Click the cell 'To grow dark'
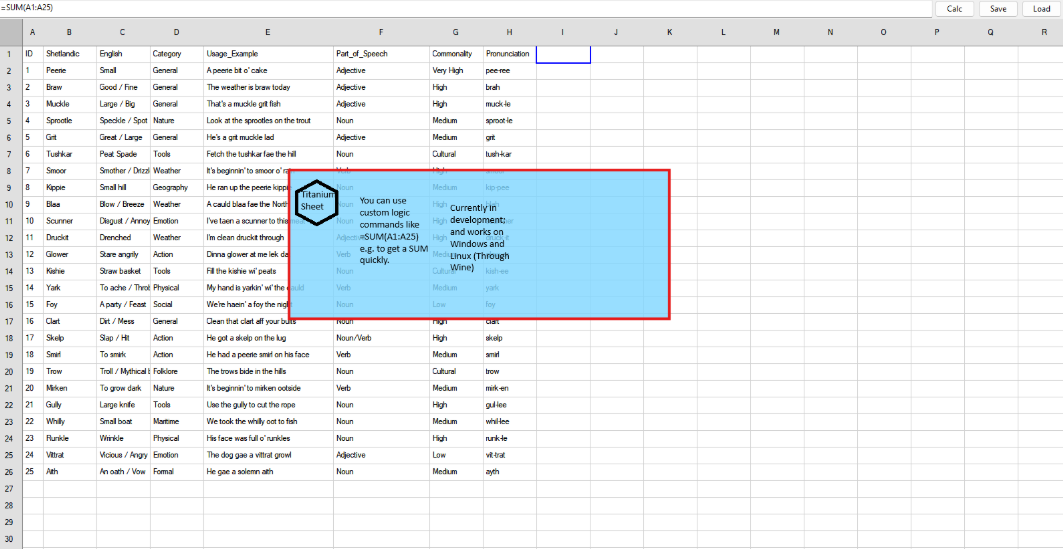This screenshot has width=1063, height=549. point(123,388)
